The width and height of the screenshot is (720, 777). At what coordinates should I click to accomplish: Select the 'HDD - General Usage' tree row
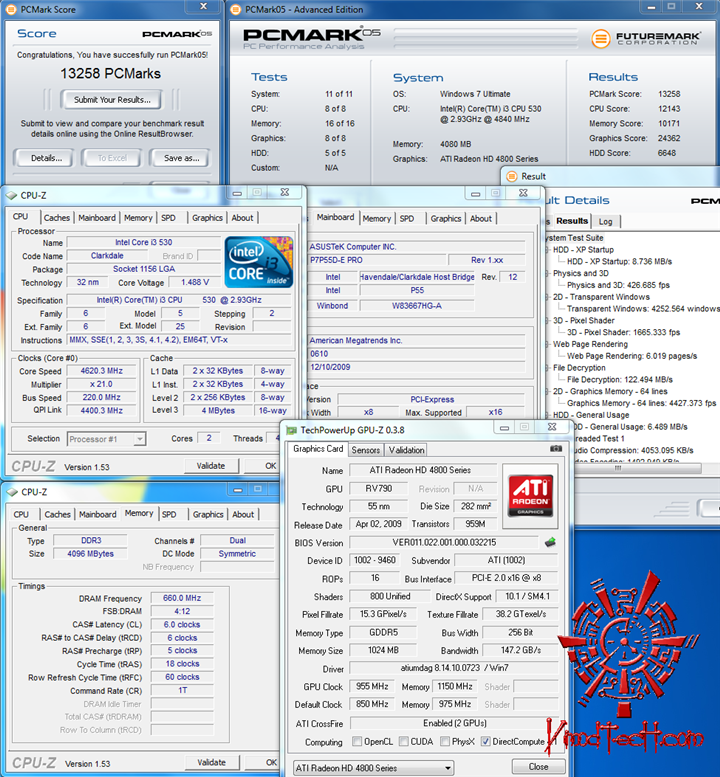coord(591,415)
